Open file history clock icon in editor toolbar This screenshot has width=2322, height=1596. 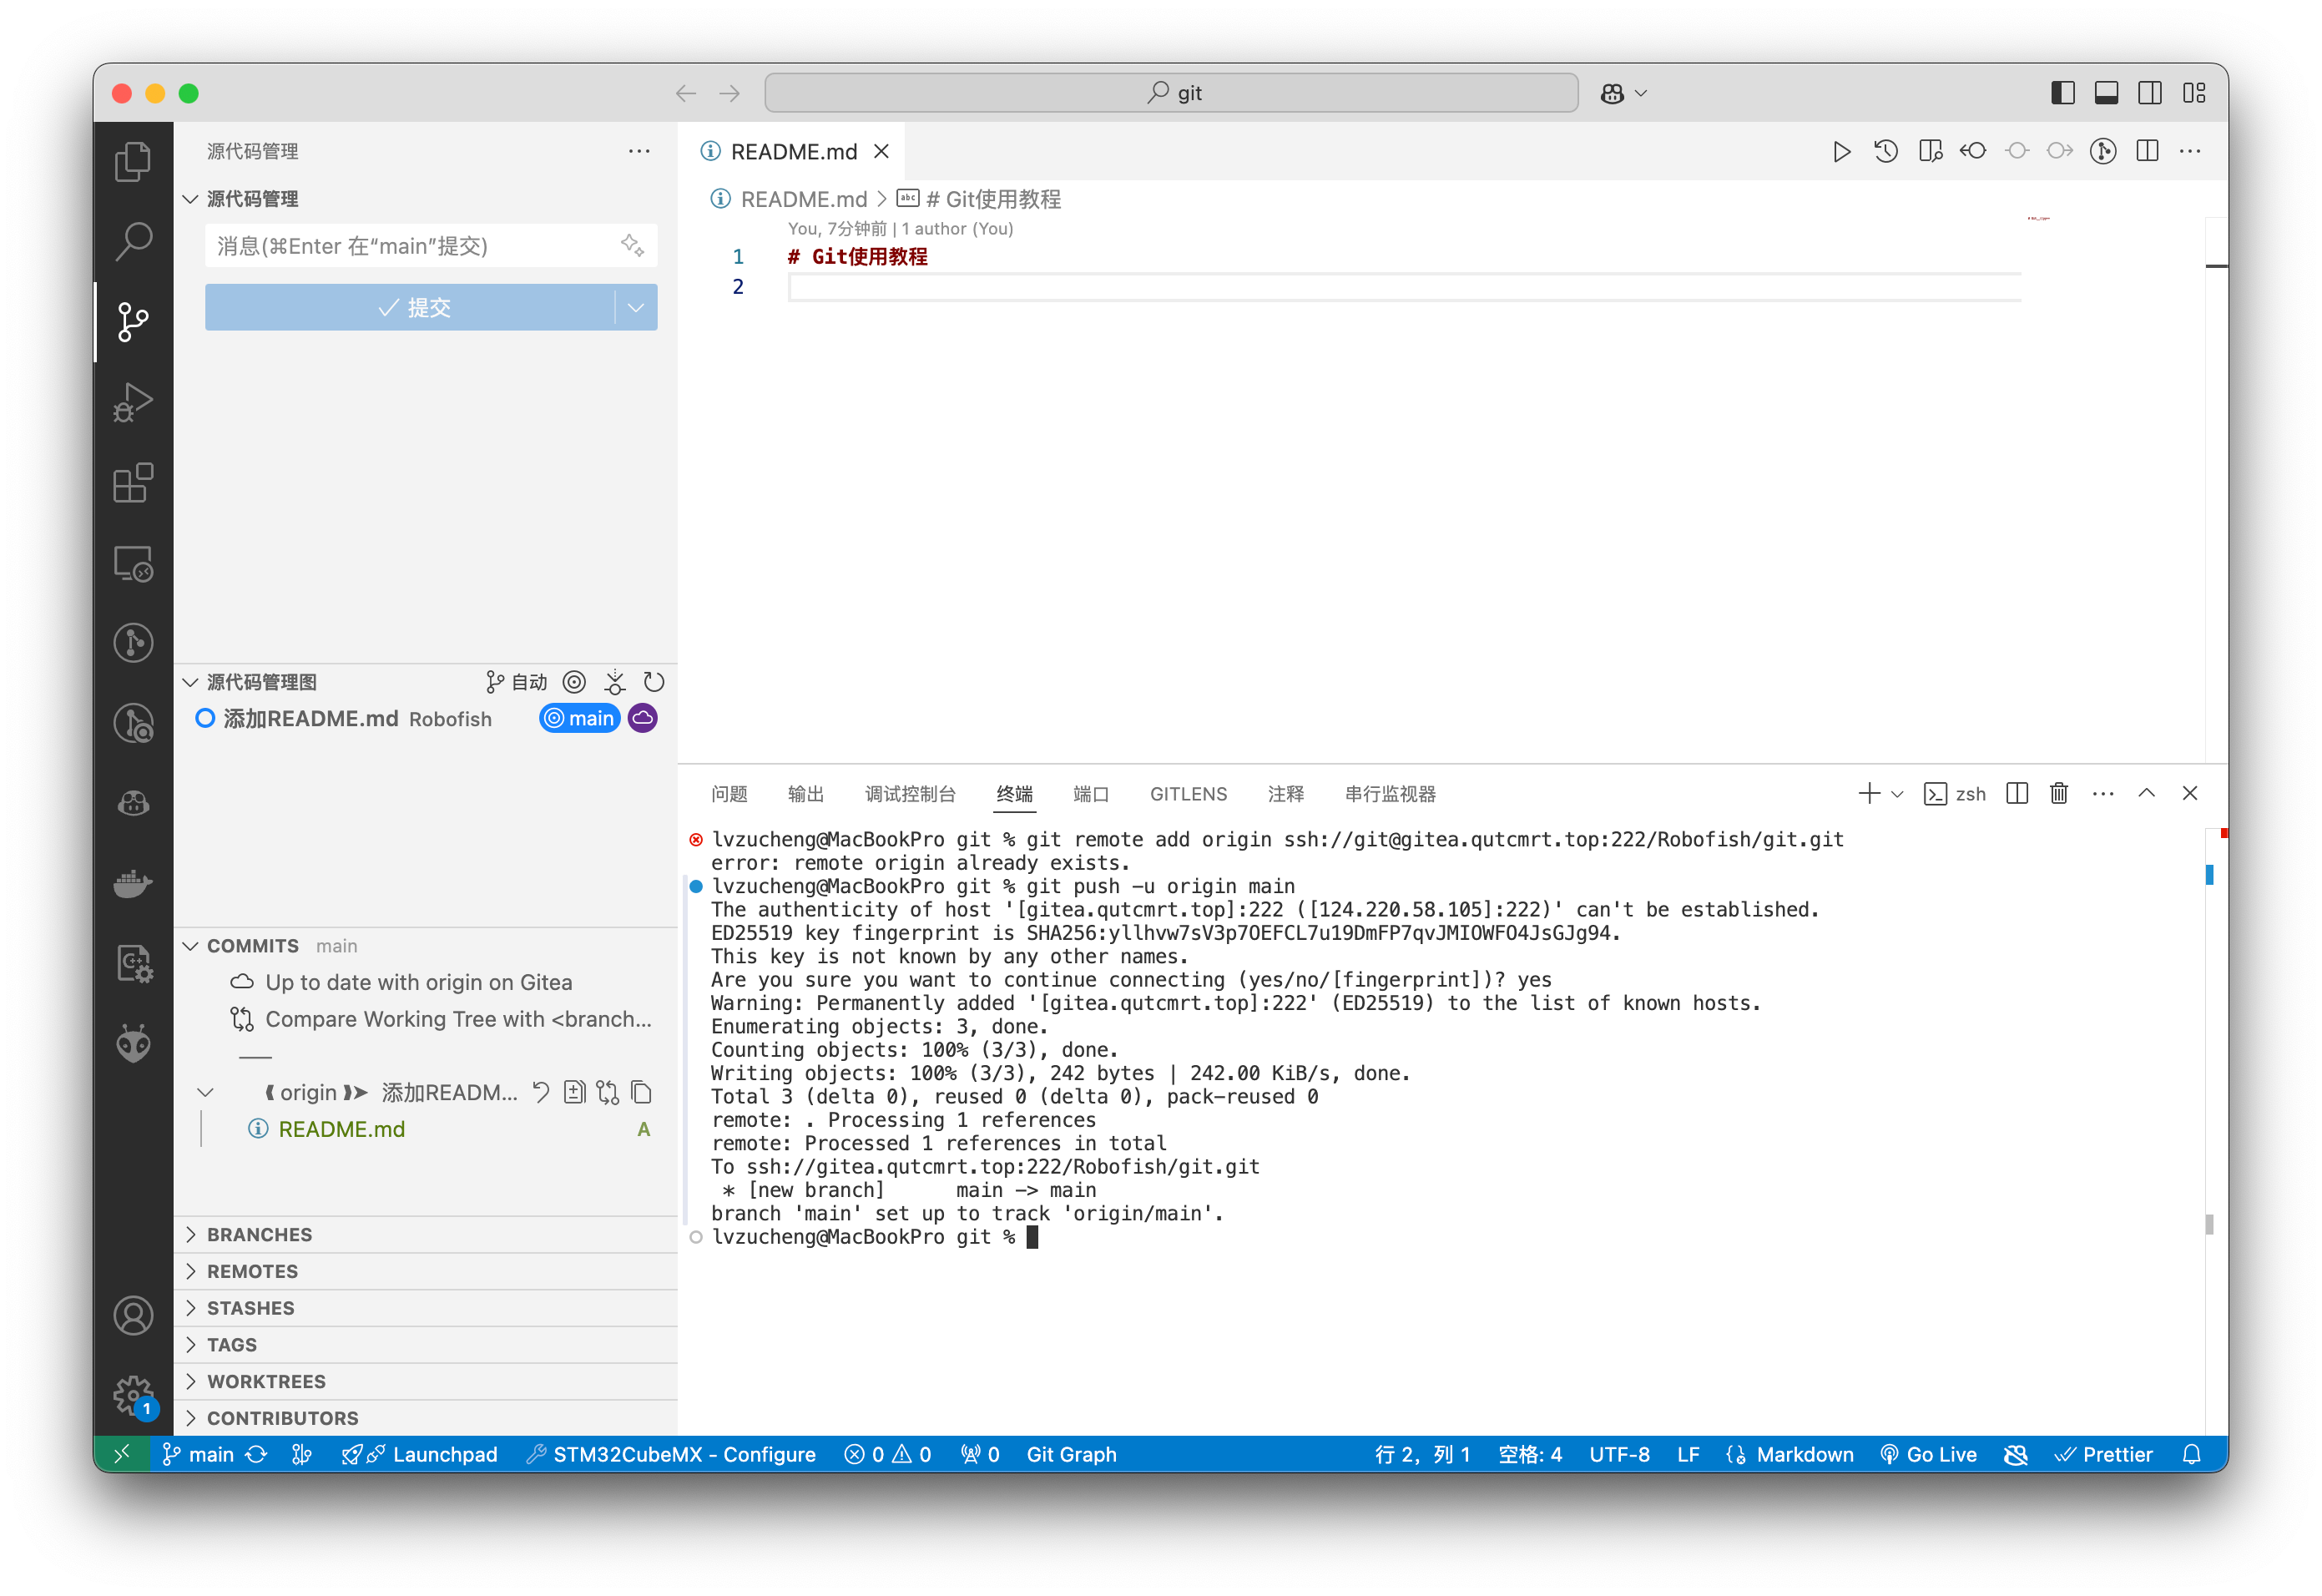click(1885, 151)
